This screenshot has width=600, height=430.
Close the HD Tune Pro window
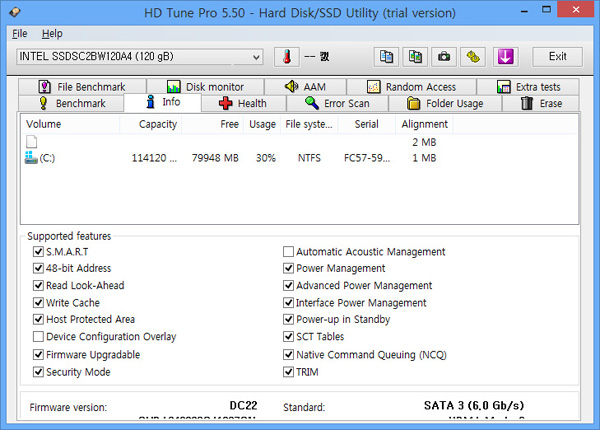coord(576,10)
